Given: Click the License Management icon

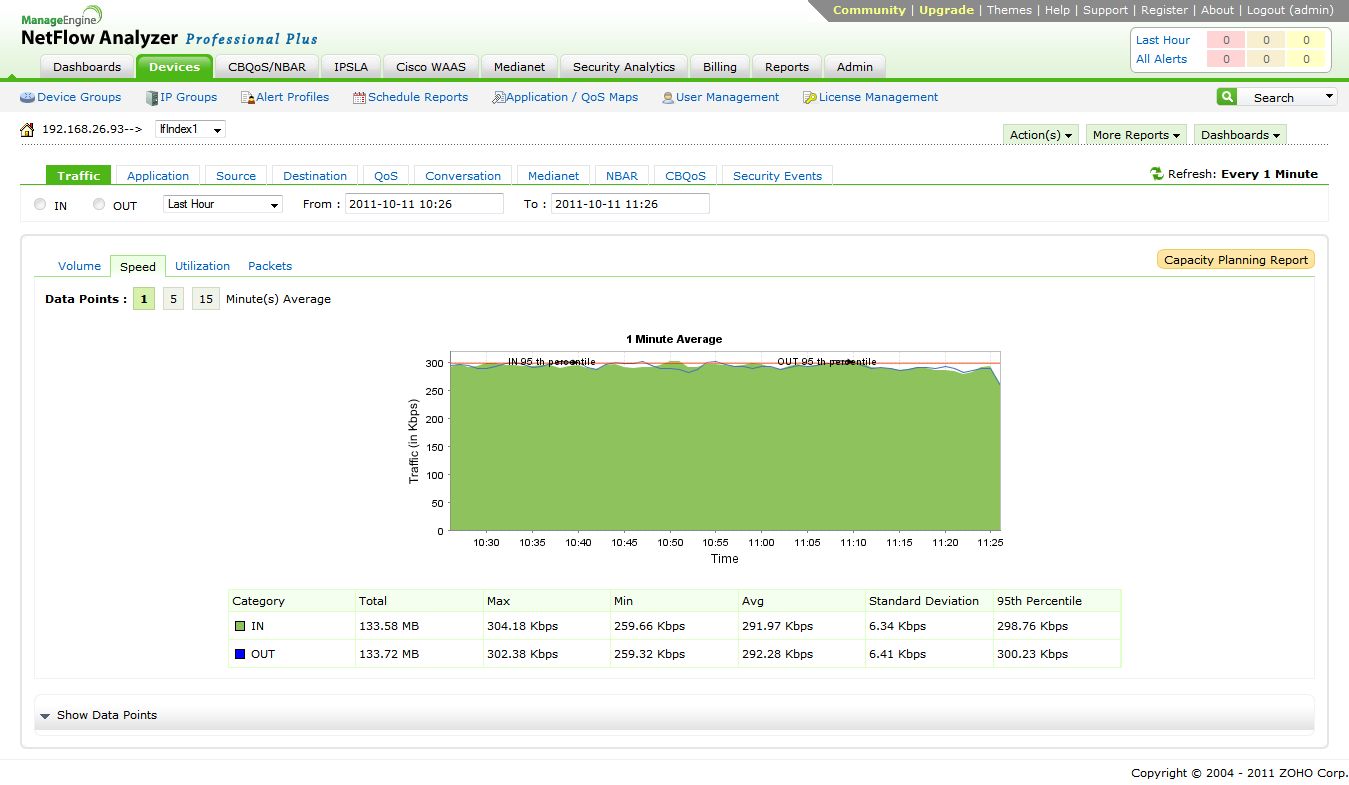Looking at the screenshot, I should 810,98.
